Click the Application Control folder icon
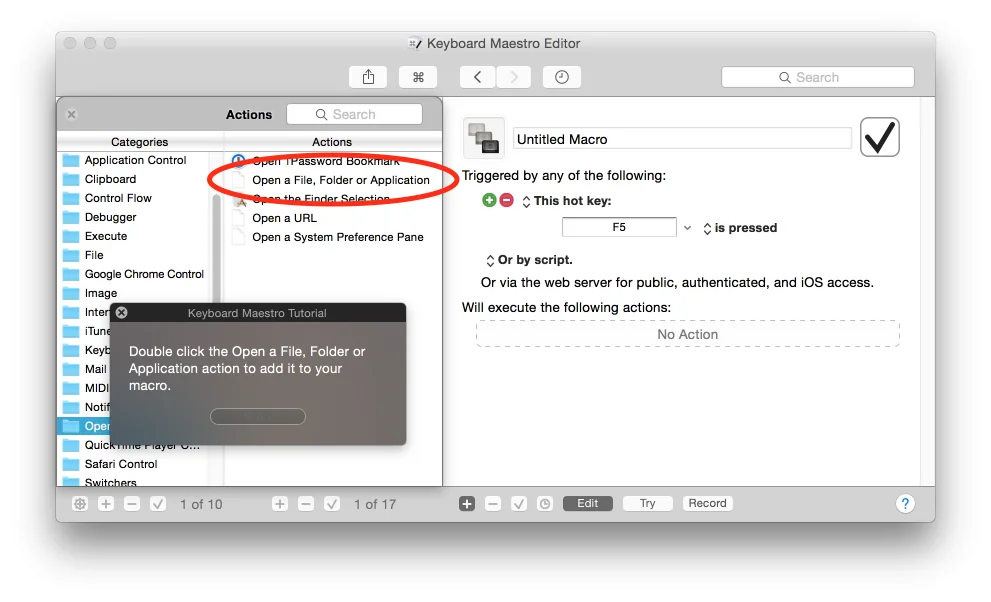This screenshot has width=991, height=602. tap(71, 160)
